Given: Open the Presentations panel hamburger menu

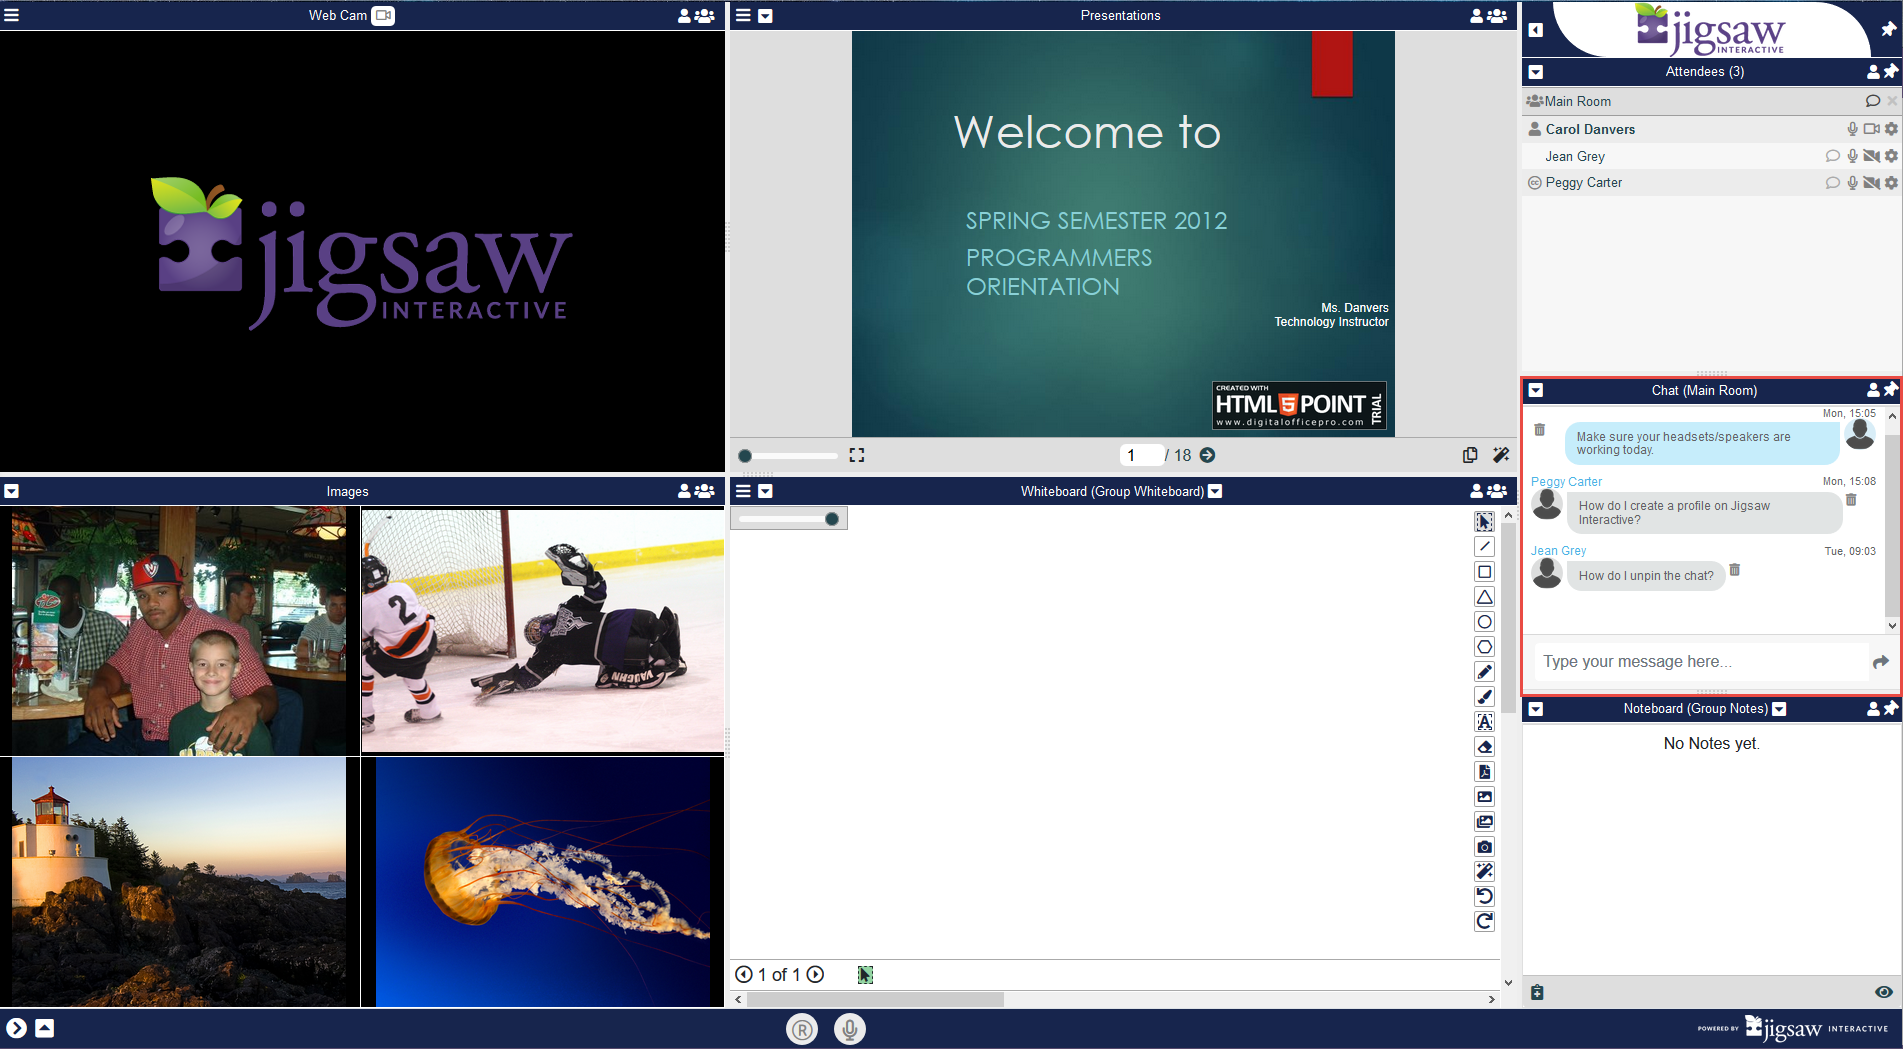Looking at the screenshot, I should (x=743, y=16).
